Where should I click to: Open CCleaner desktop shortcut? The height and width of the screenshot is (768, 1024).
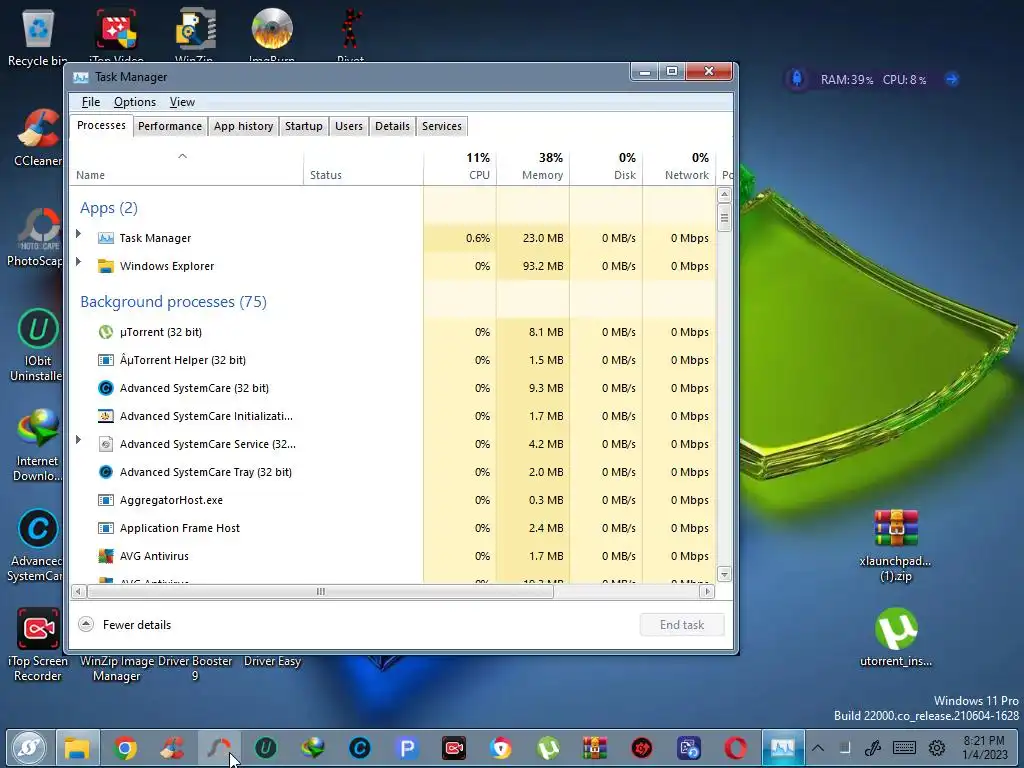(x=38, y=137)
